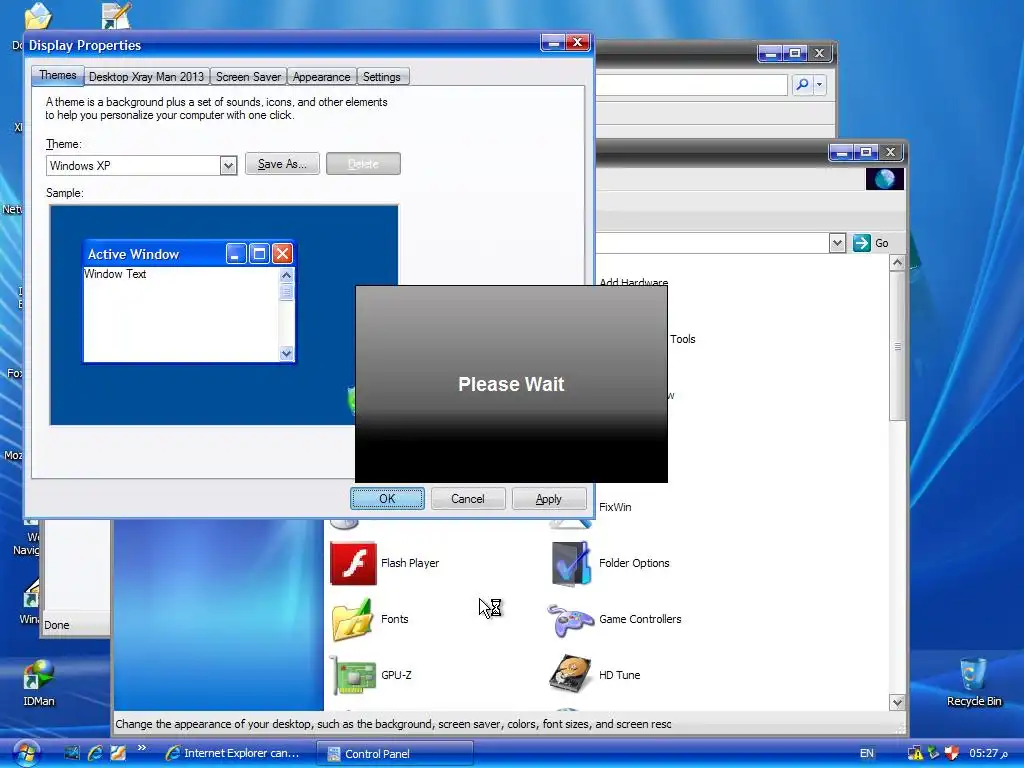Click the Folder Options label
Screen dimensions: 1024x768
[634, 563]
